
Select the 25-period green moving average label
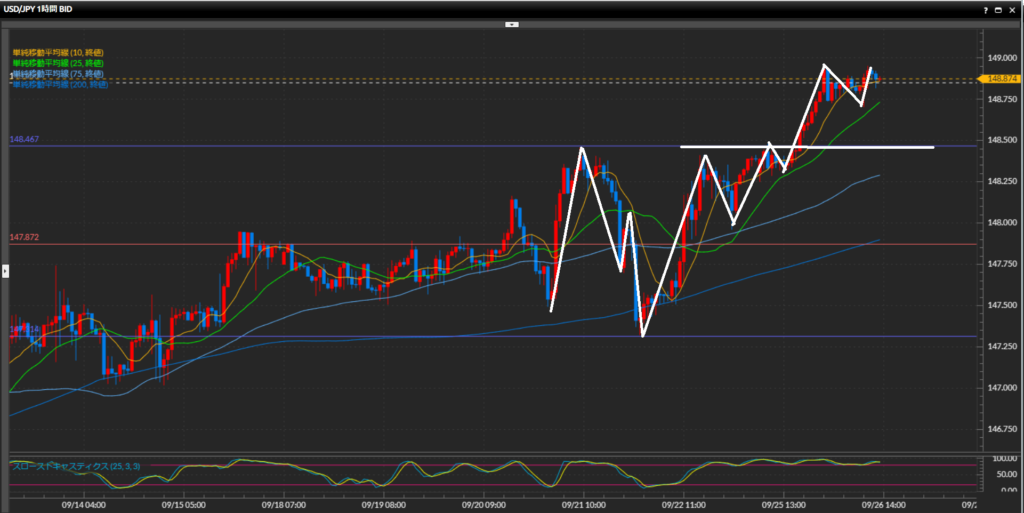(x=58, y=63)
